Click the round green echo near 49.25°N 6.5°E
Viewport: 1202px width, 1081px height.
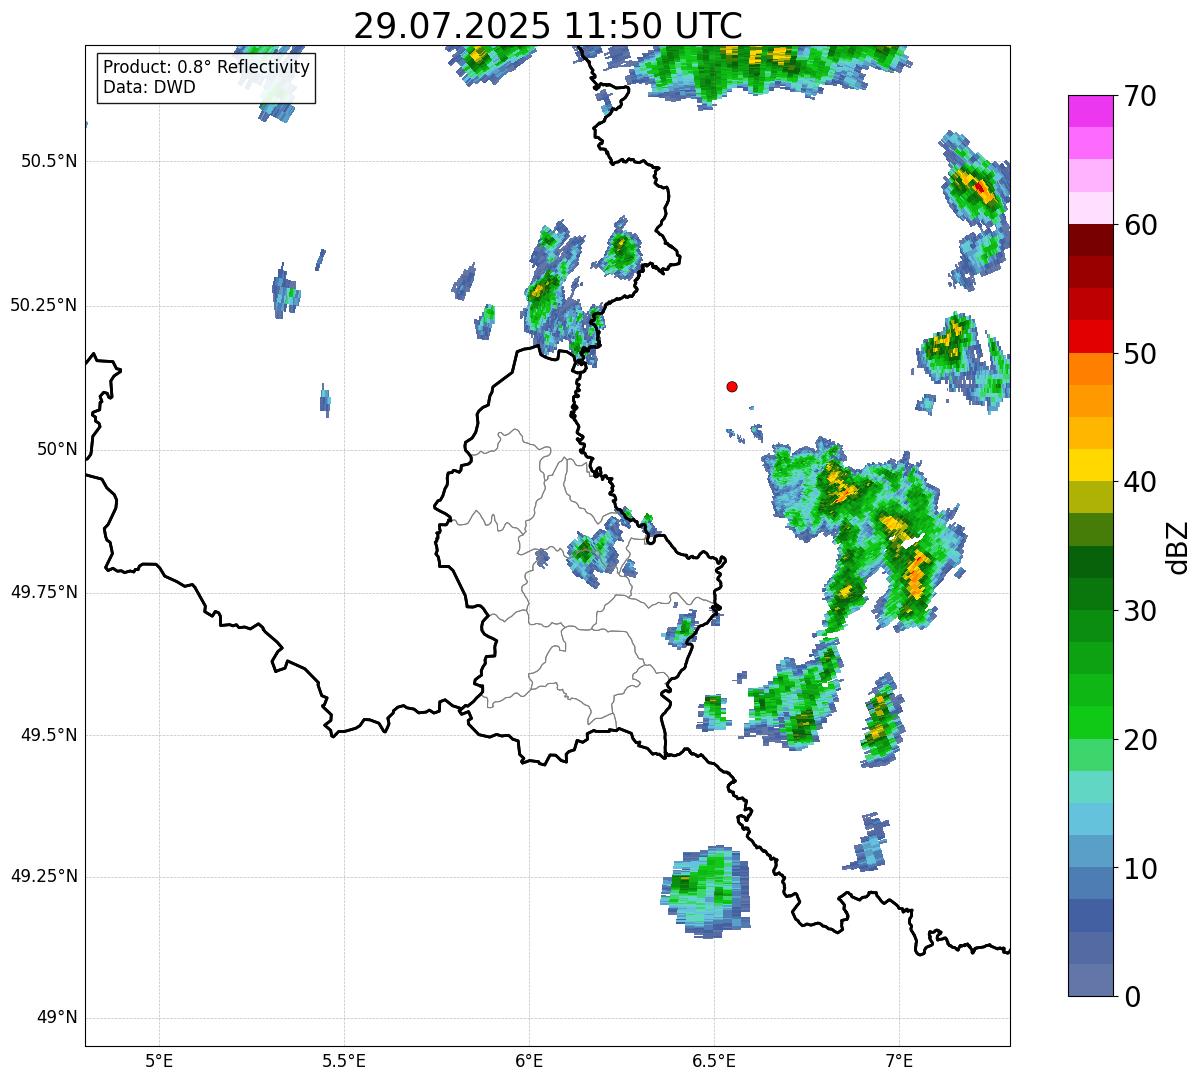pos(706,891)
